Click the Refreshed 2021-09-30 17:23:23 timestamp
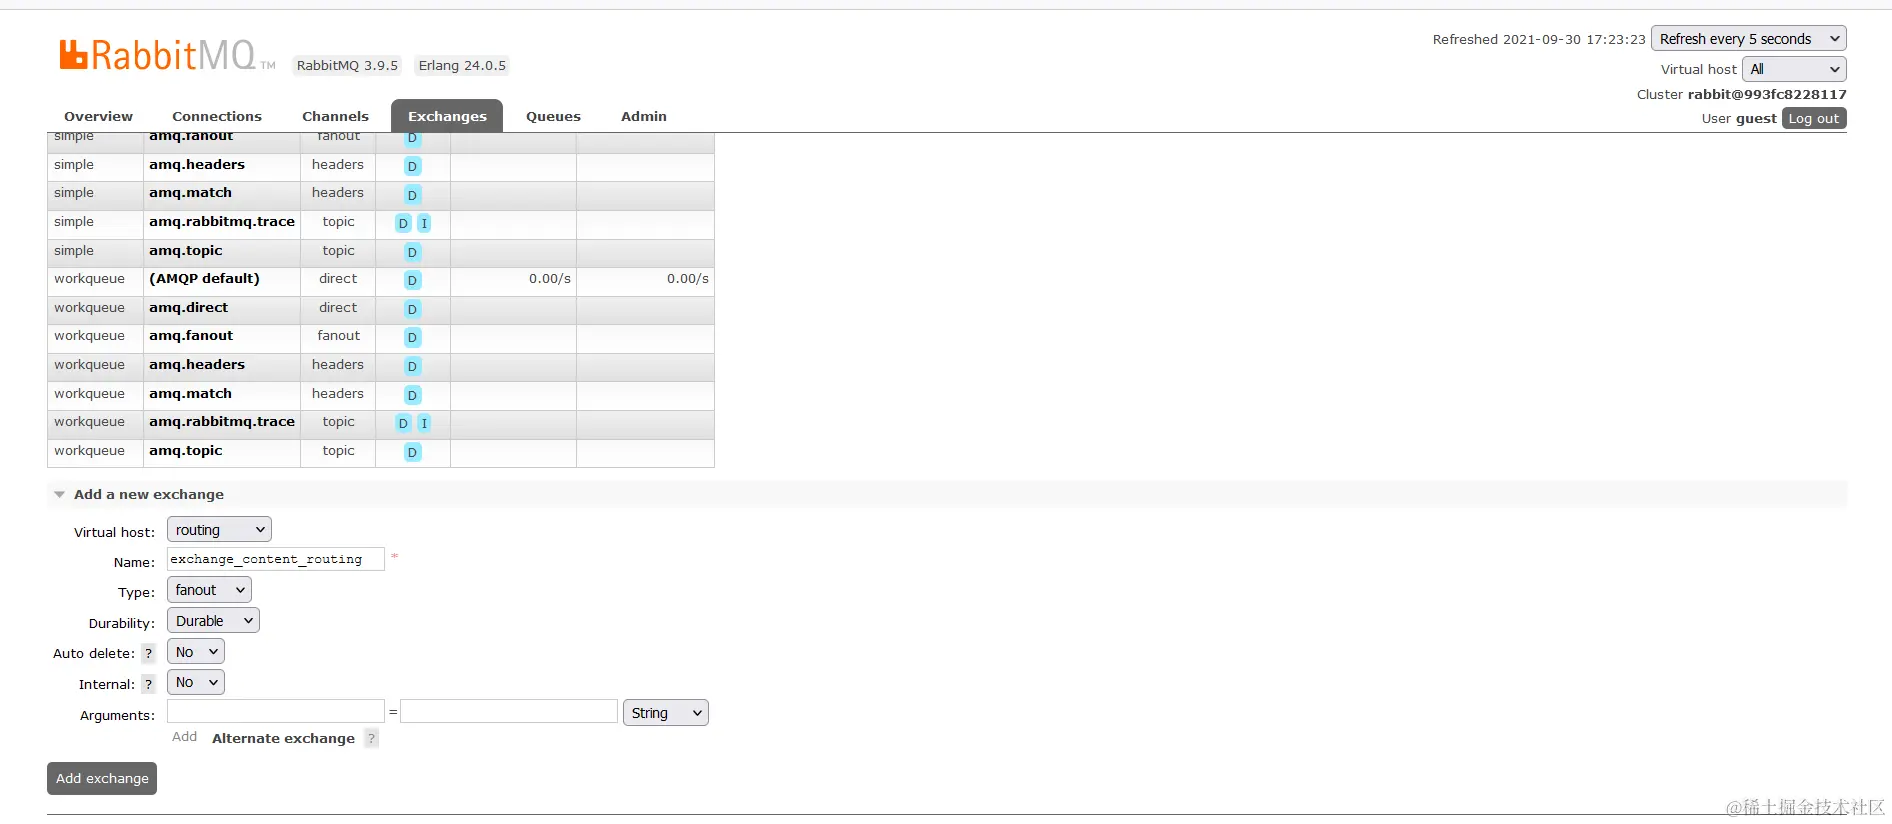The image size is (1892, 824). 1539,39
